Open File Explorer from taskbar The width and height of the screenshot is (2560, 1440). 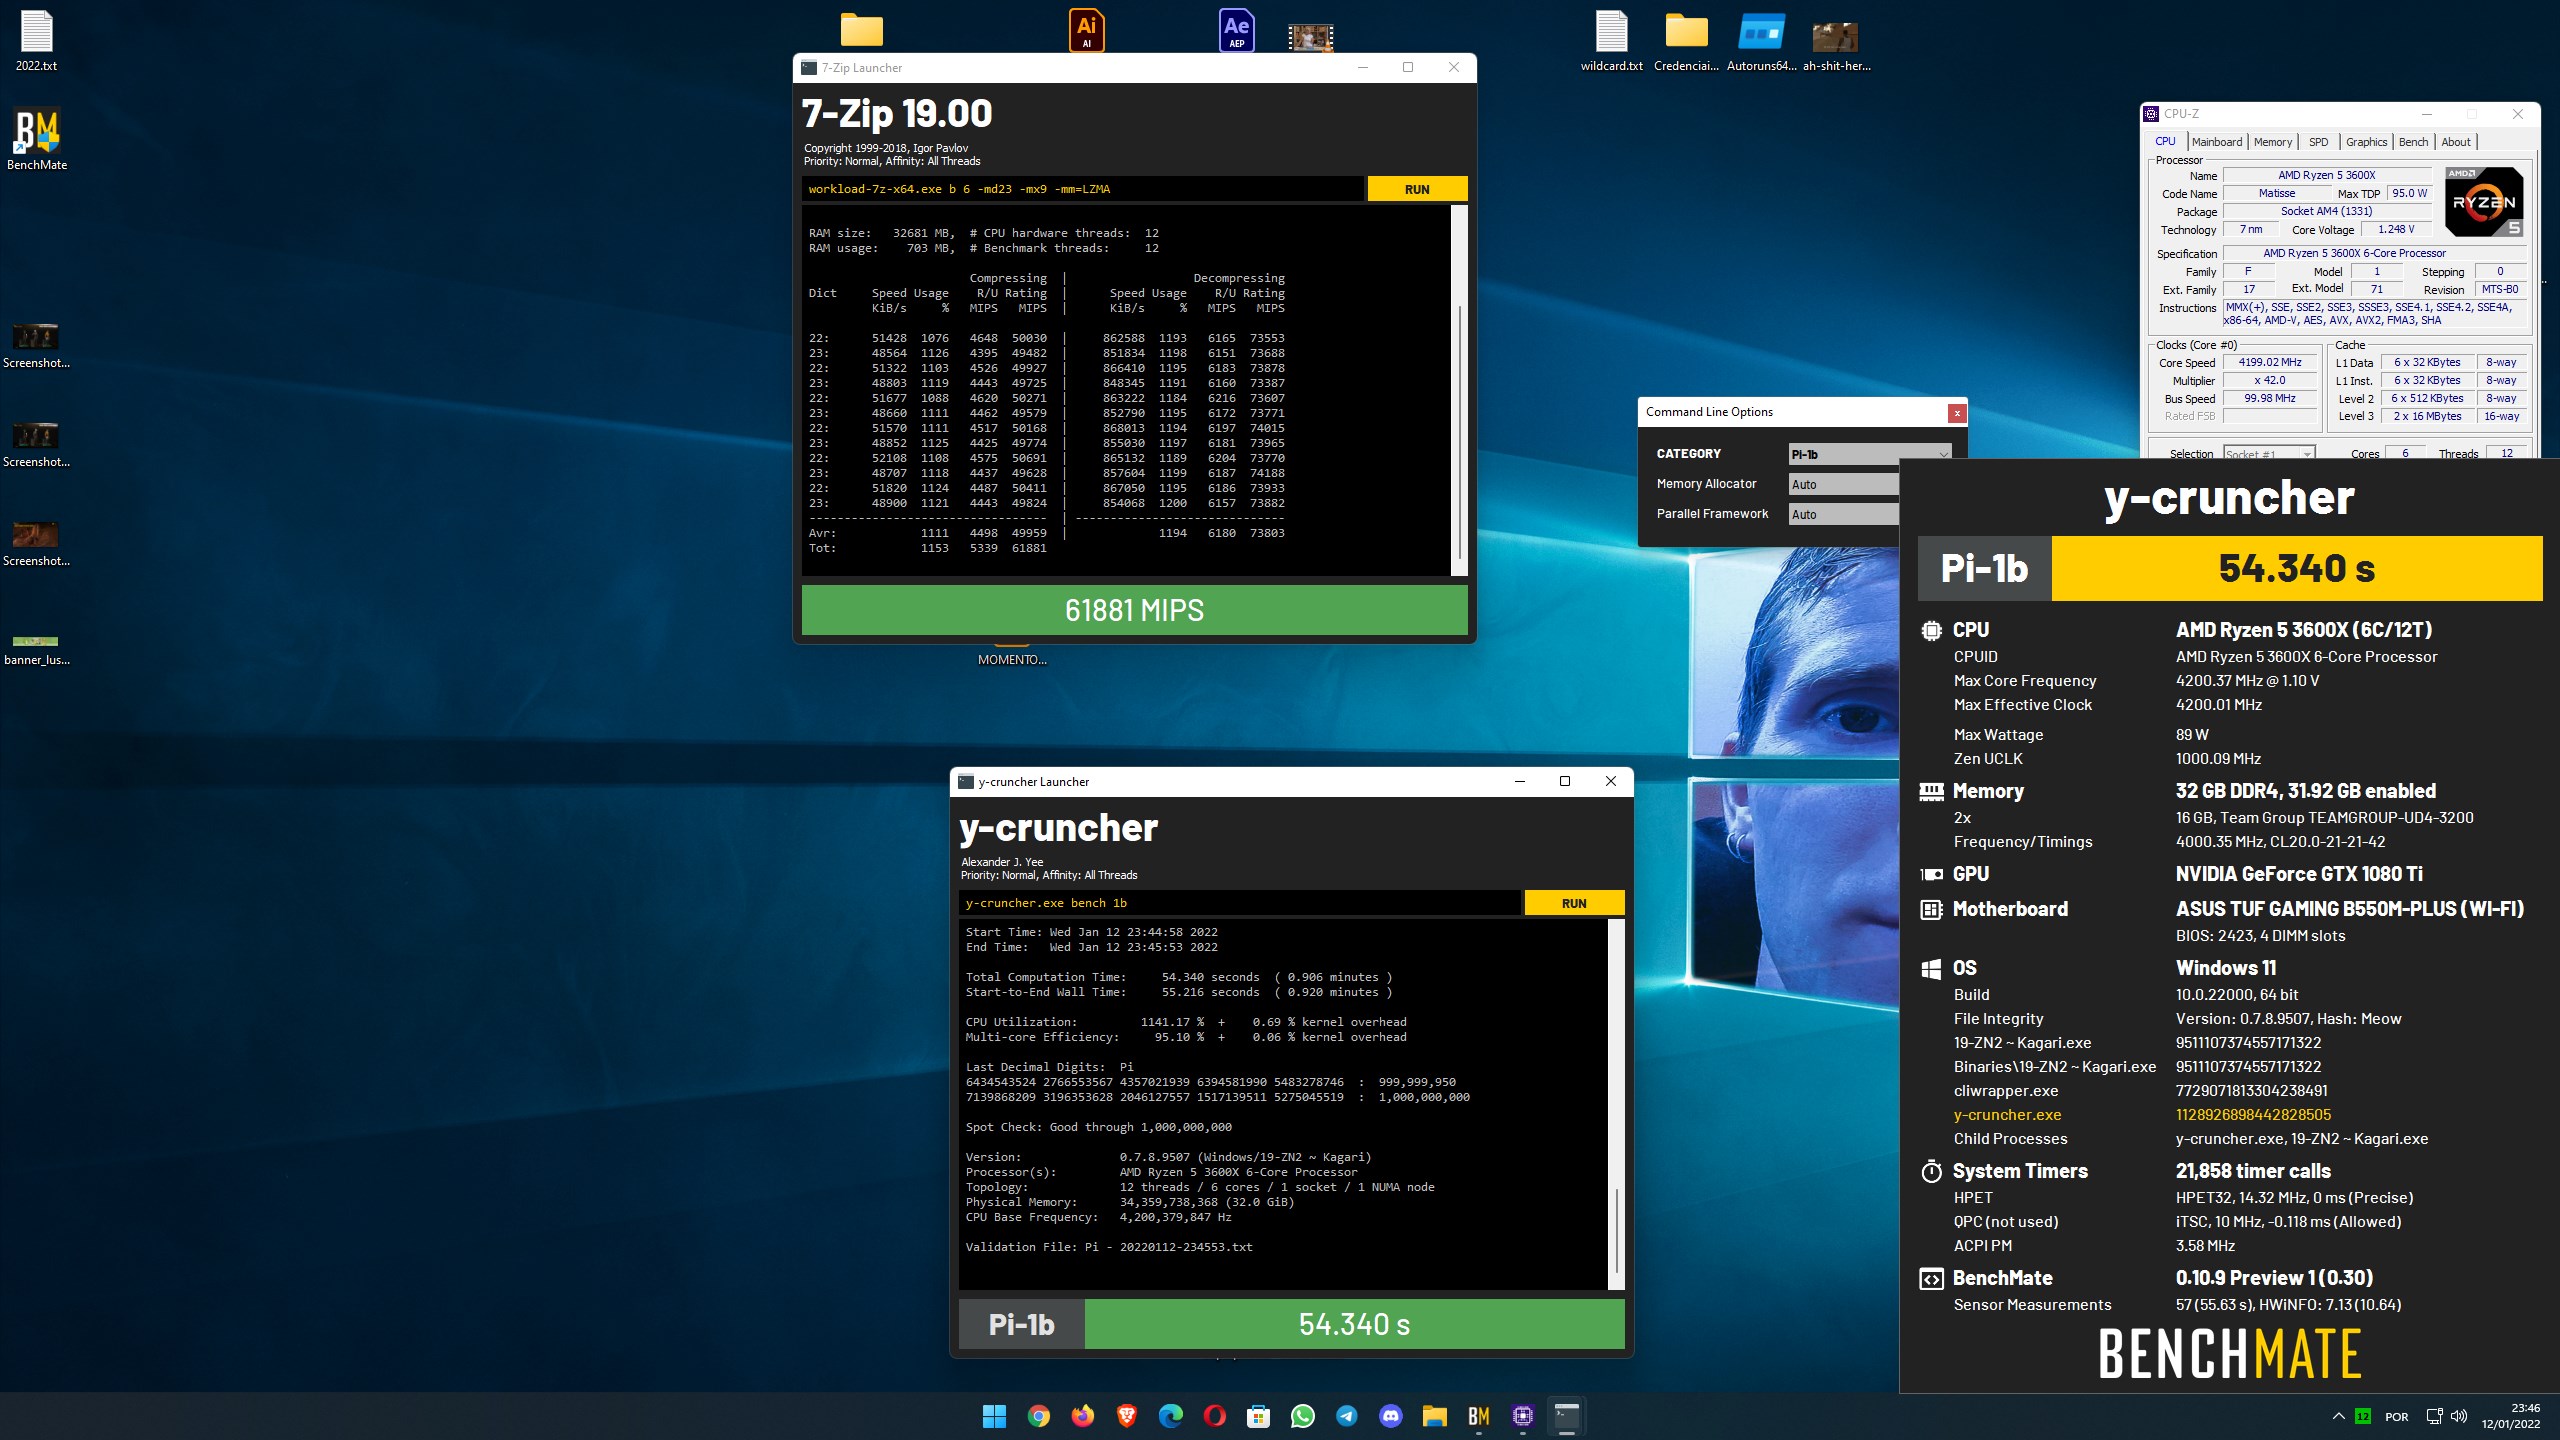(1434, 1416)
